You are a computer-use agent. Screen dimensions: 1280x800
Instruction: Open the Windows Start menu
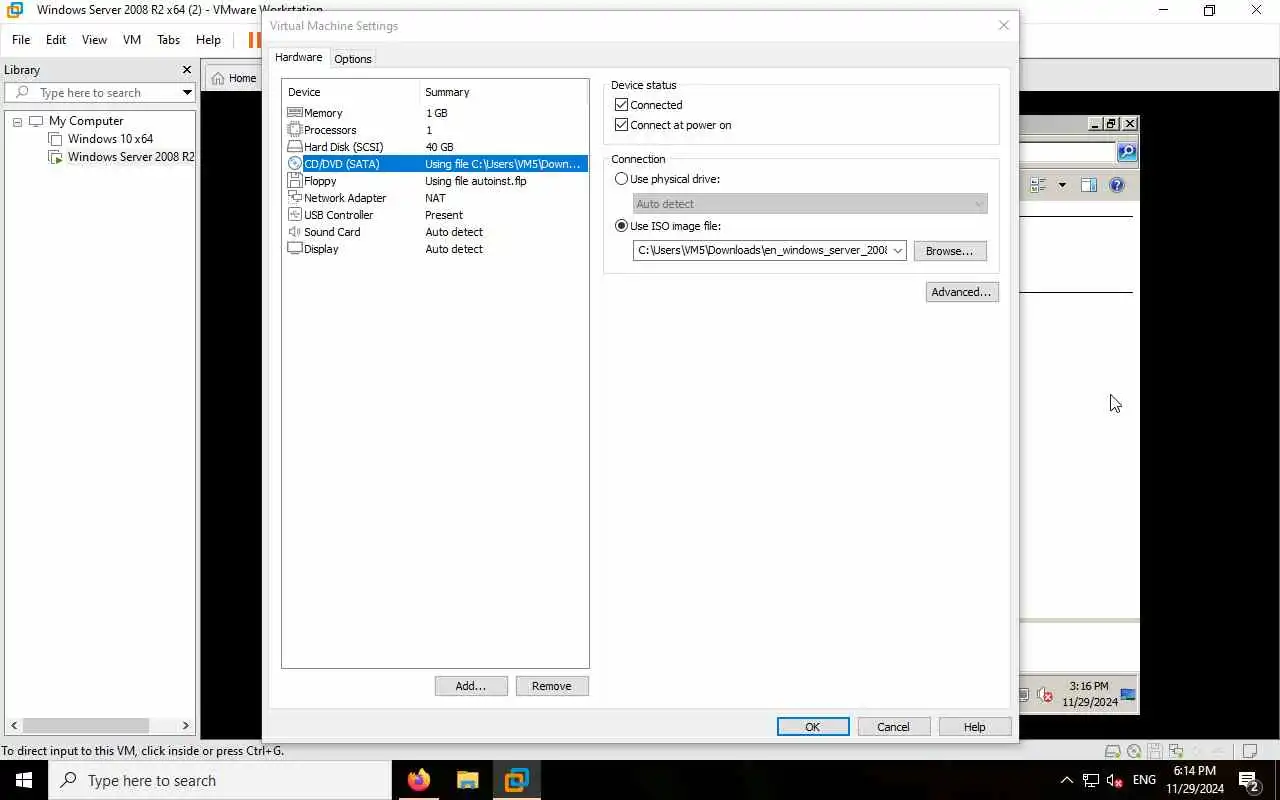pos(24,780)
